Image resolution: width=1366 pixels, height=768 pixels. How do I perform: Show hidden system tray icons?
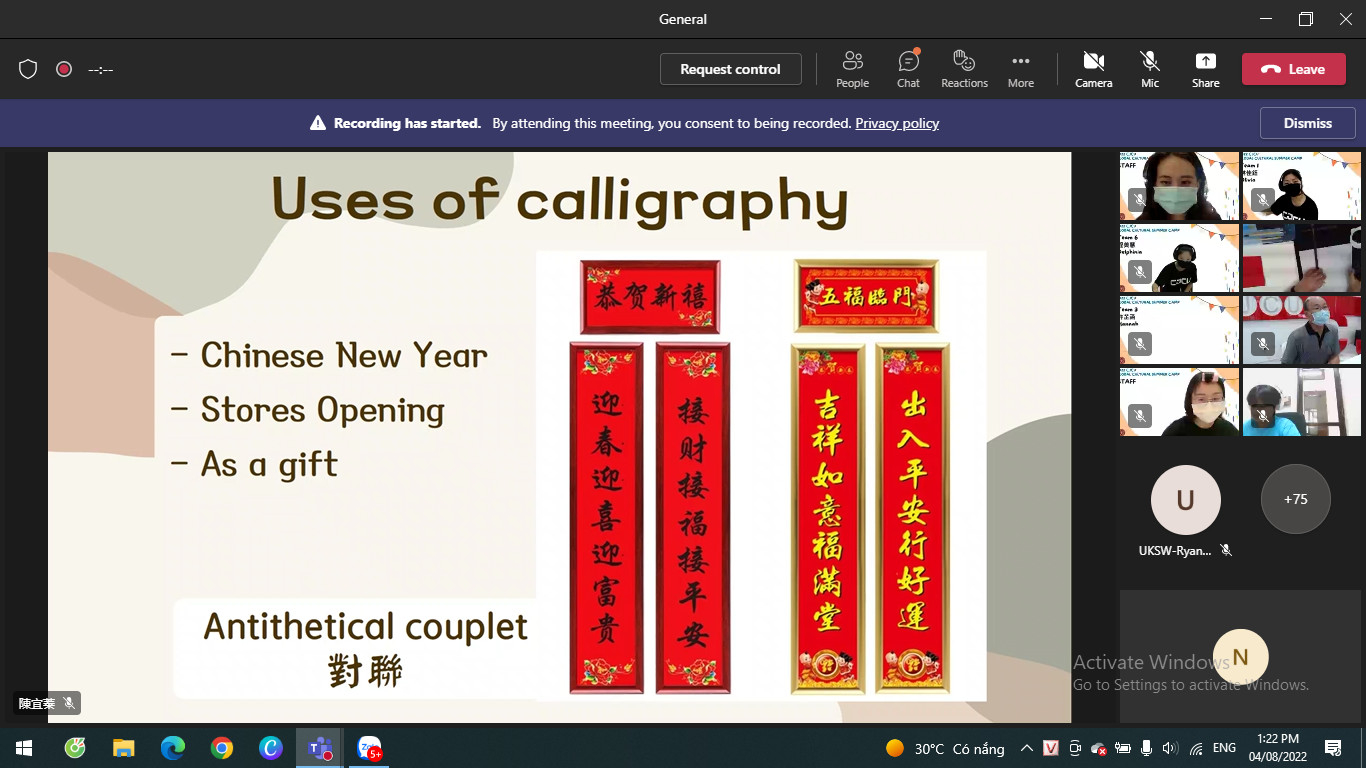pos(1026,748)
